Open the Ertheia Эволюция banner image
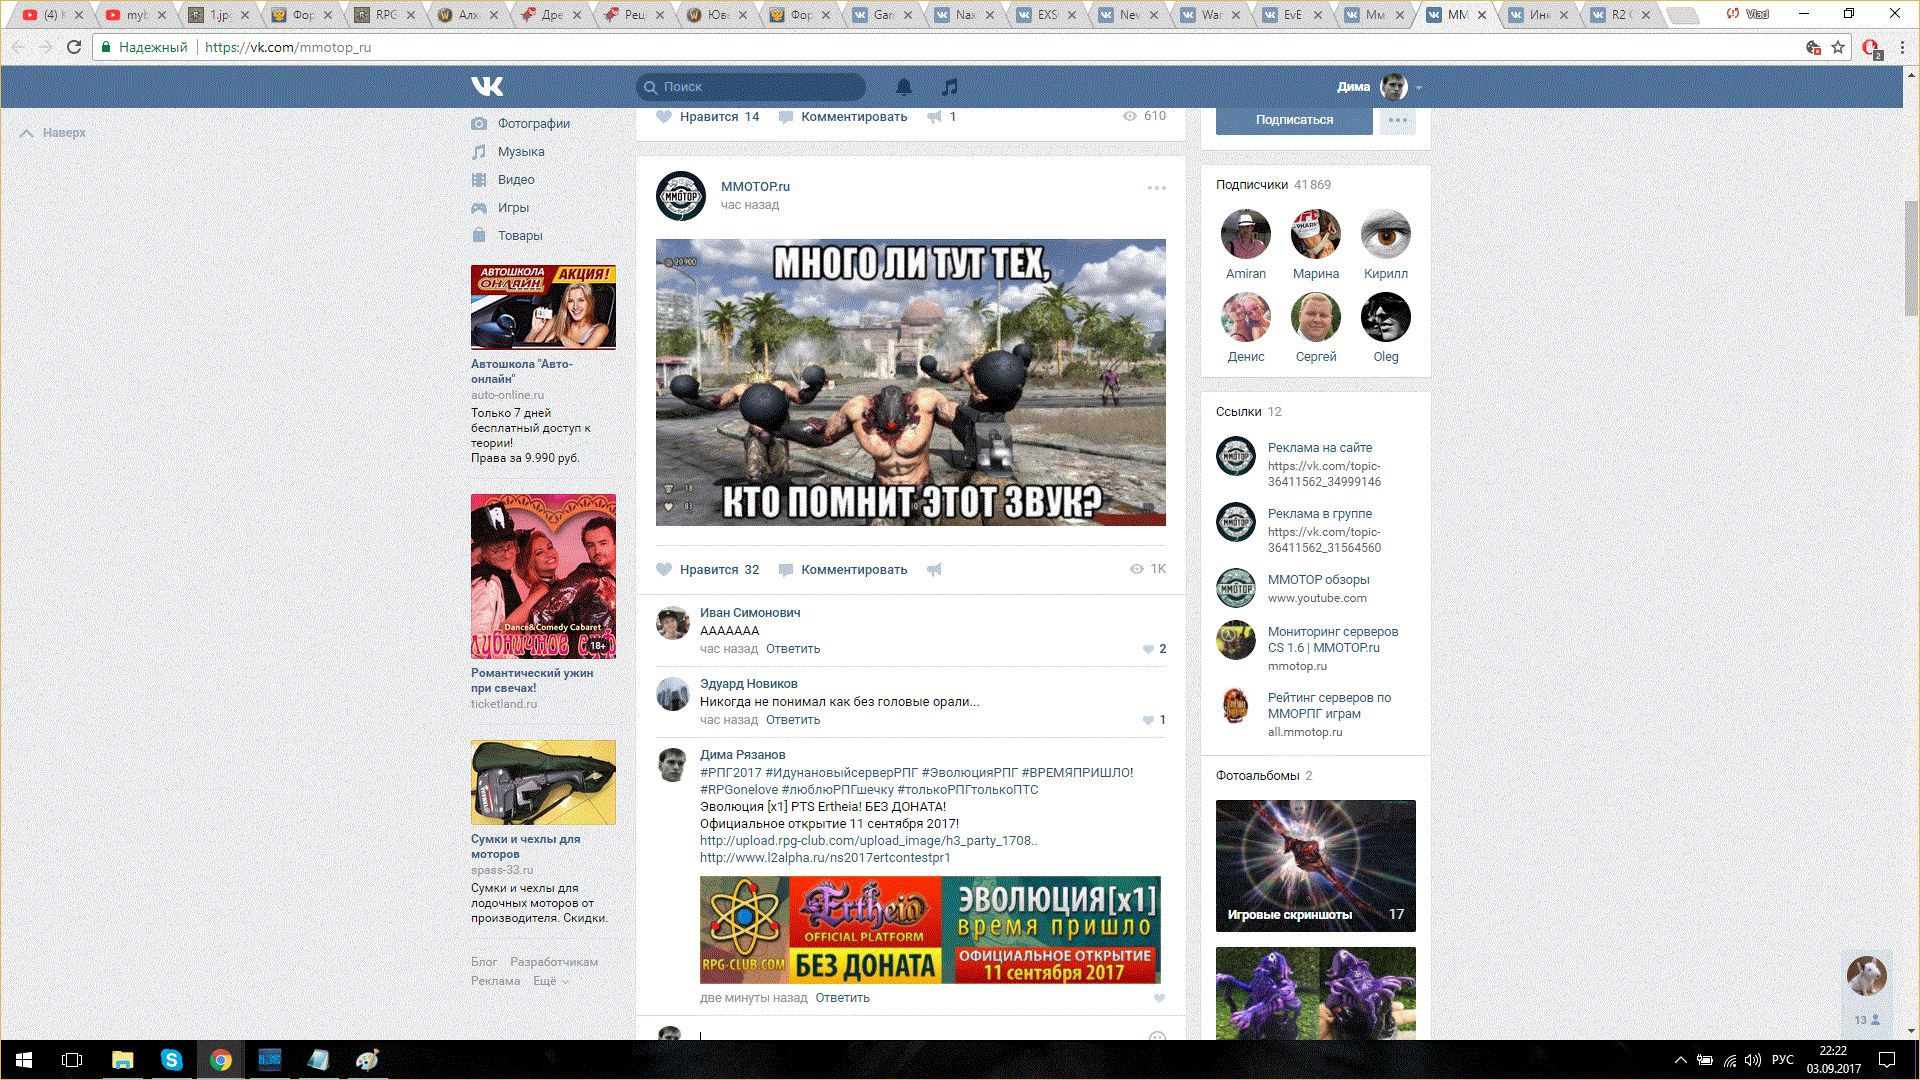Image resolution: width=1920 pixels, height=1080 pixels. (x=930, y=930)
